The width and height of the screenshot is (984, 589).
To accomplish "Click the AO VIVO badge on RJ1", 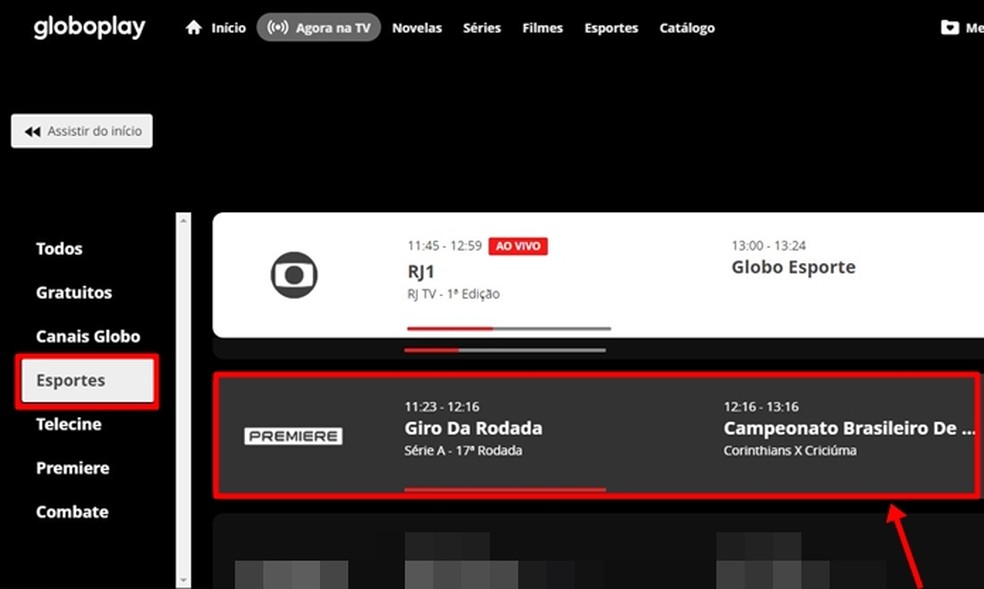I will (x=517, y=245).
